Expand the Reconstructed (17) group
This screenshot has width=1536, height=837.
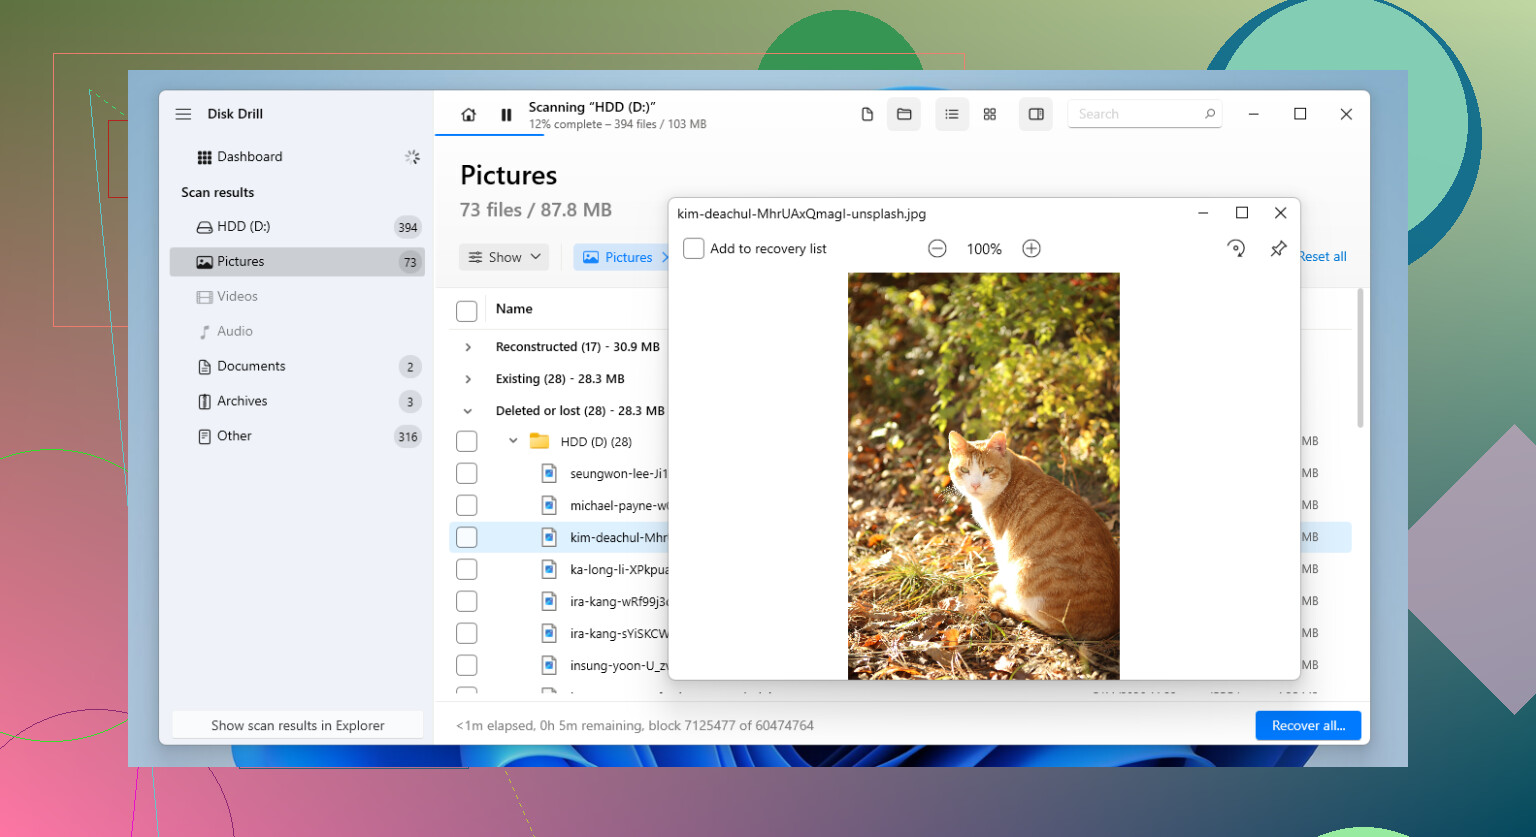coord(468,347)
